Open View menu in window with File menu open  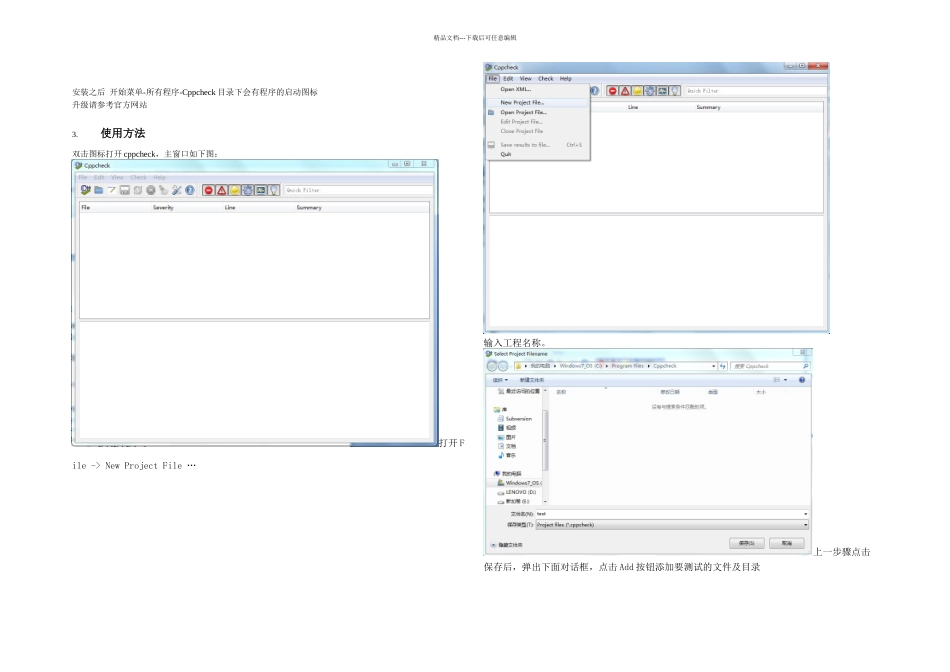525,79
